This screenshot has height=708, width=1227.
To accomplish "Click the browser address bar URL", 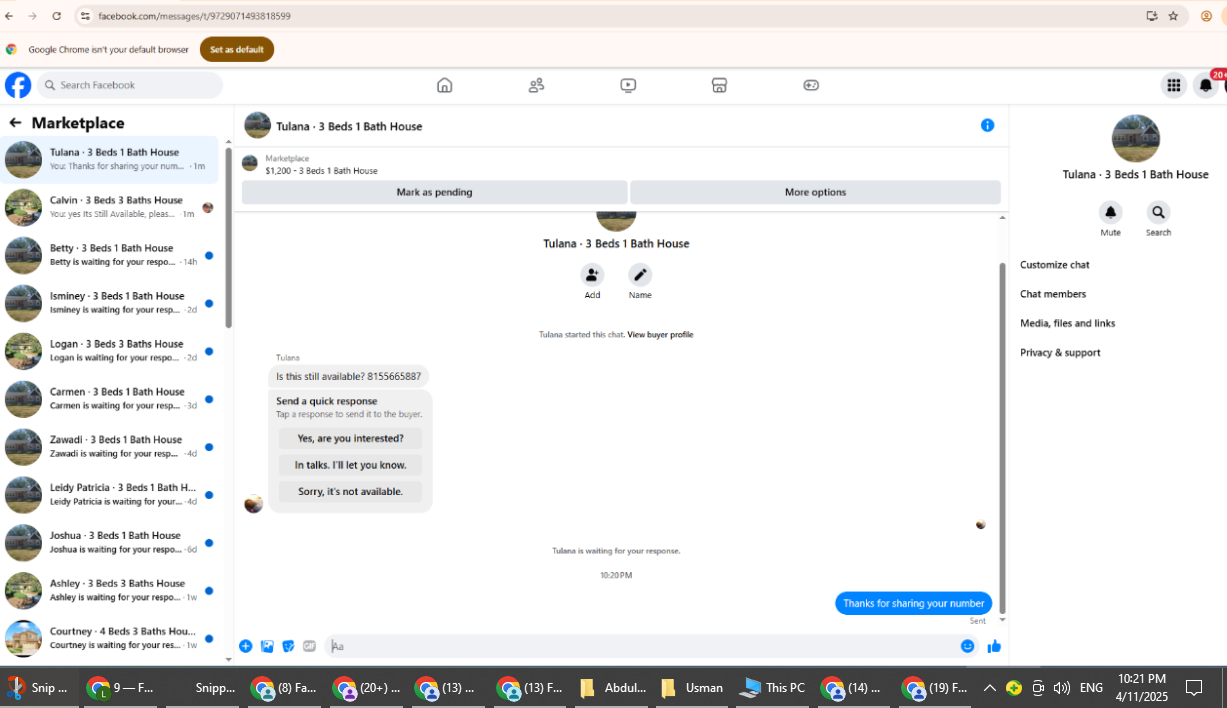I will click(195, 16).
